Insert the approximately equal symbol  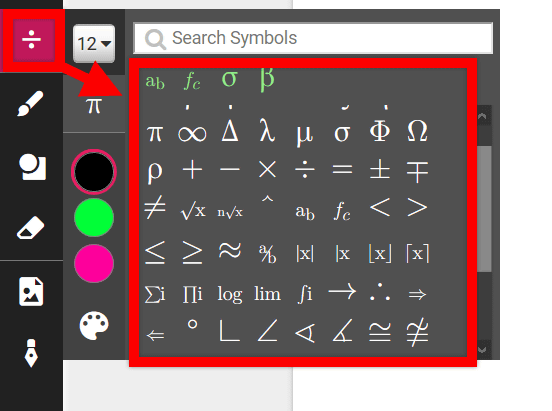(230, 250)
